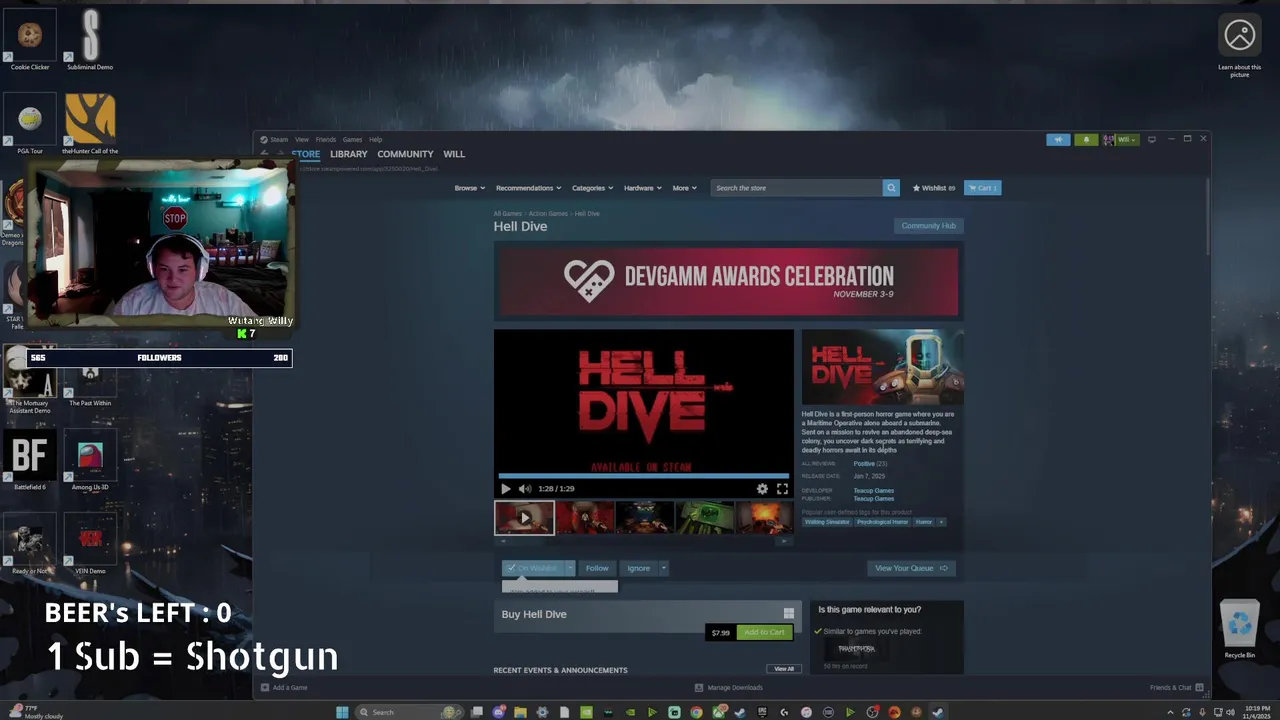Click the blue announcements megaphone button
The width and height of the screenshot is (1280, 720).
1058,140
